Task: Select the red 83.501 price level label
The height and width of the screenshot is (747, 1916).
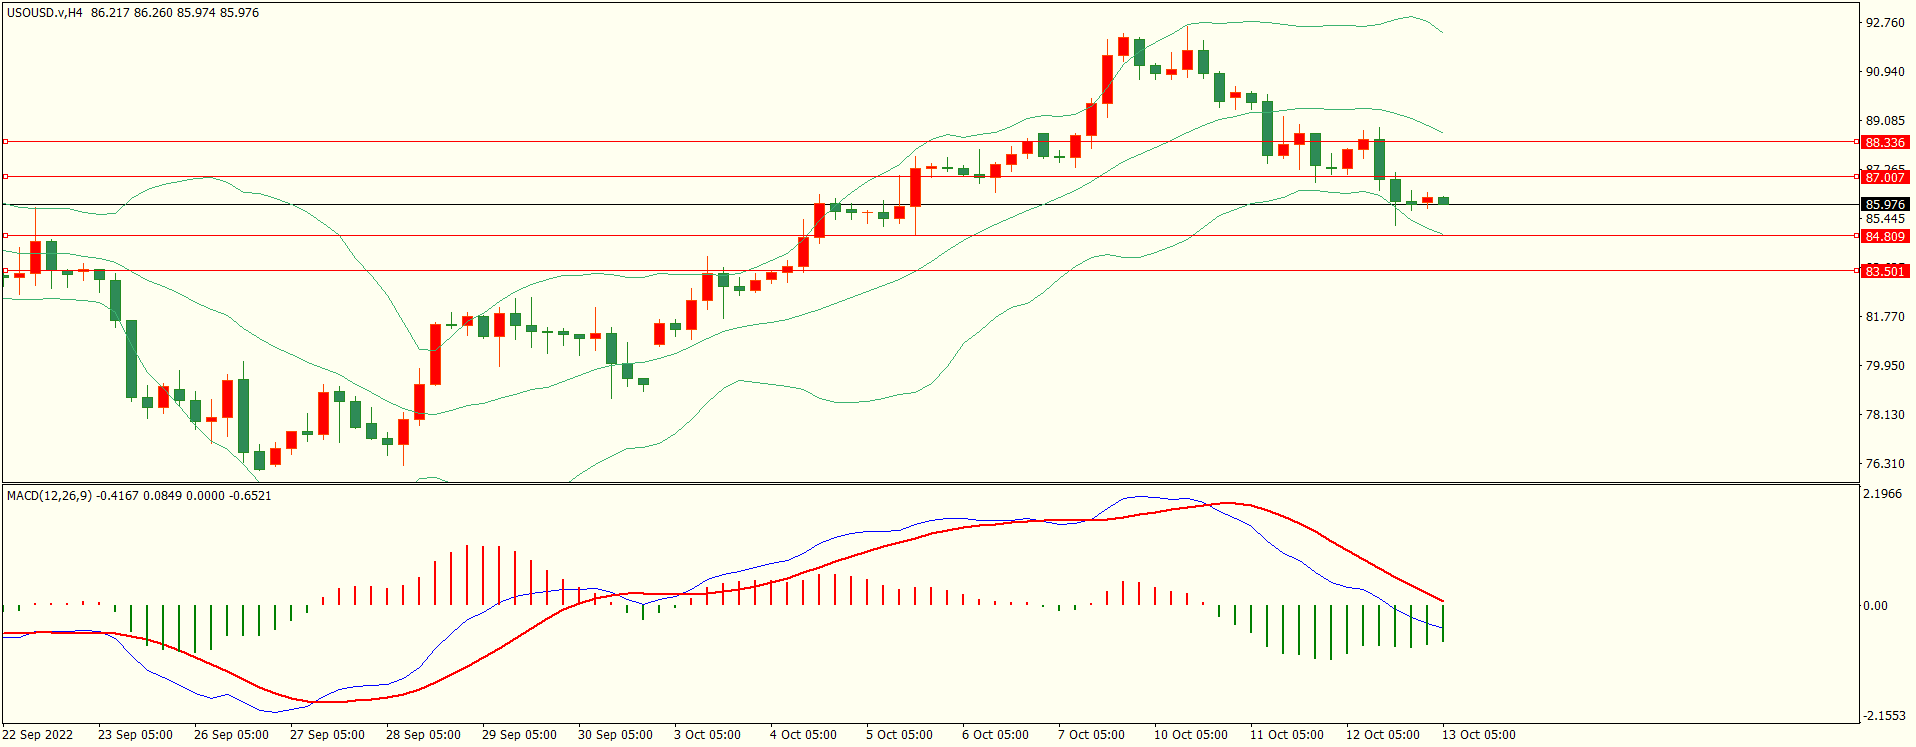Action: pyautogui.click(x=1885, y=271)
